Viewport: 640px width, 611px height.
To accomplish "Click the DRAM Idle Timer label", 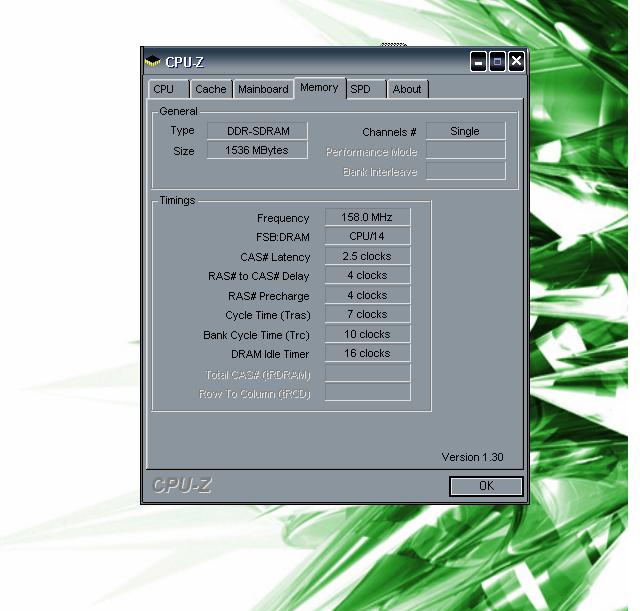I will coord(270,354).
